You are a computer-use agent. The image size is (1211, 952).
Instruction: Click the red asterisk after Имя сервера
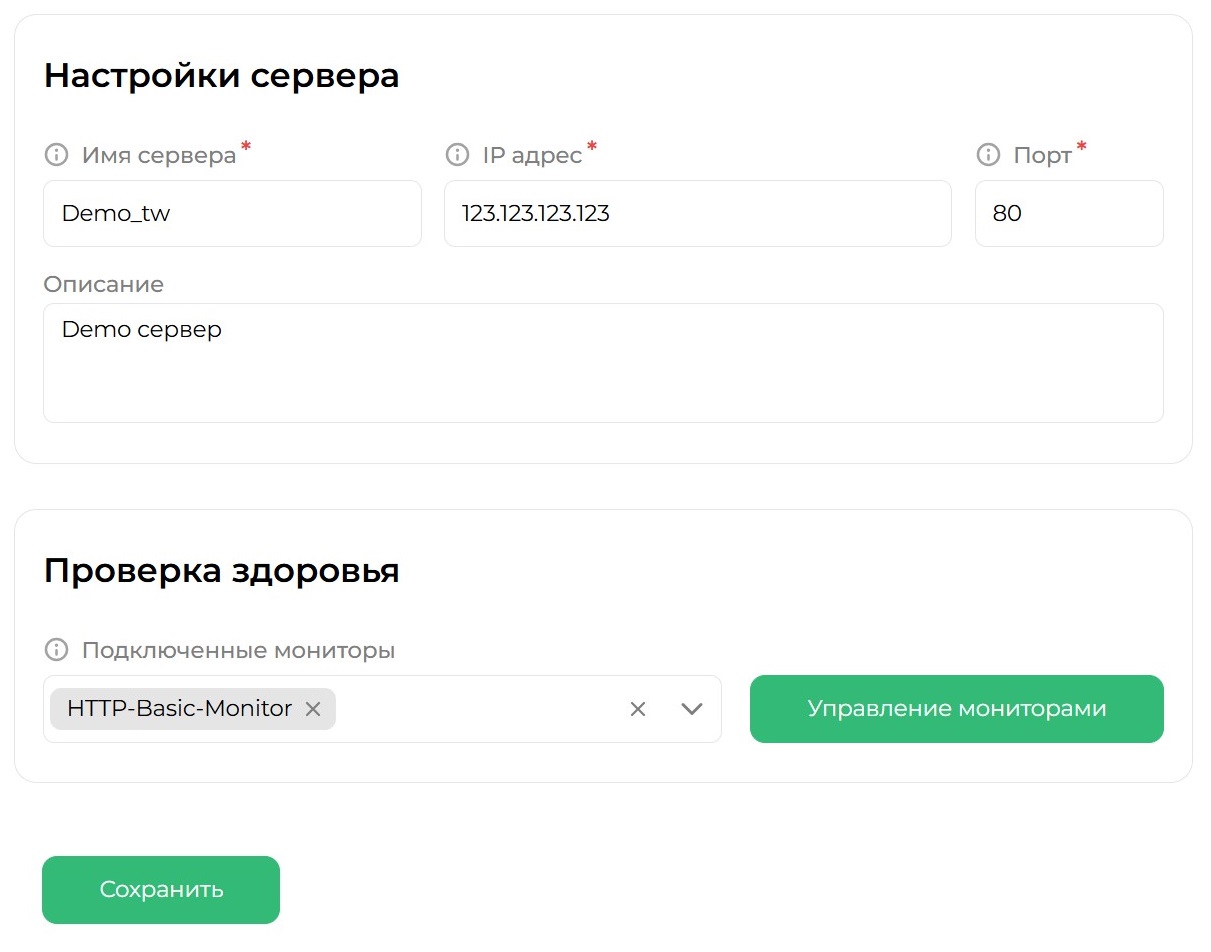click(245, 147)
